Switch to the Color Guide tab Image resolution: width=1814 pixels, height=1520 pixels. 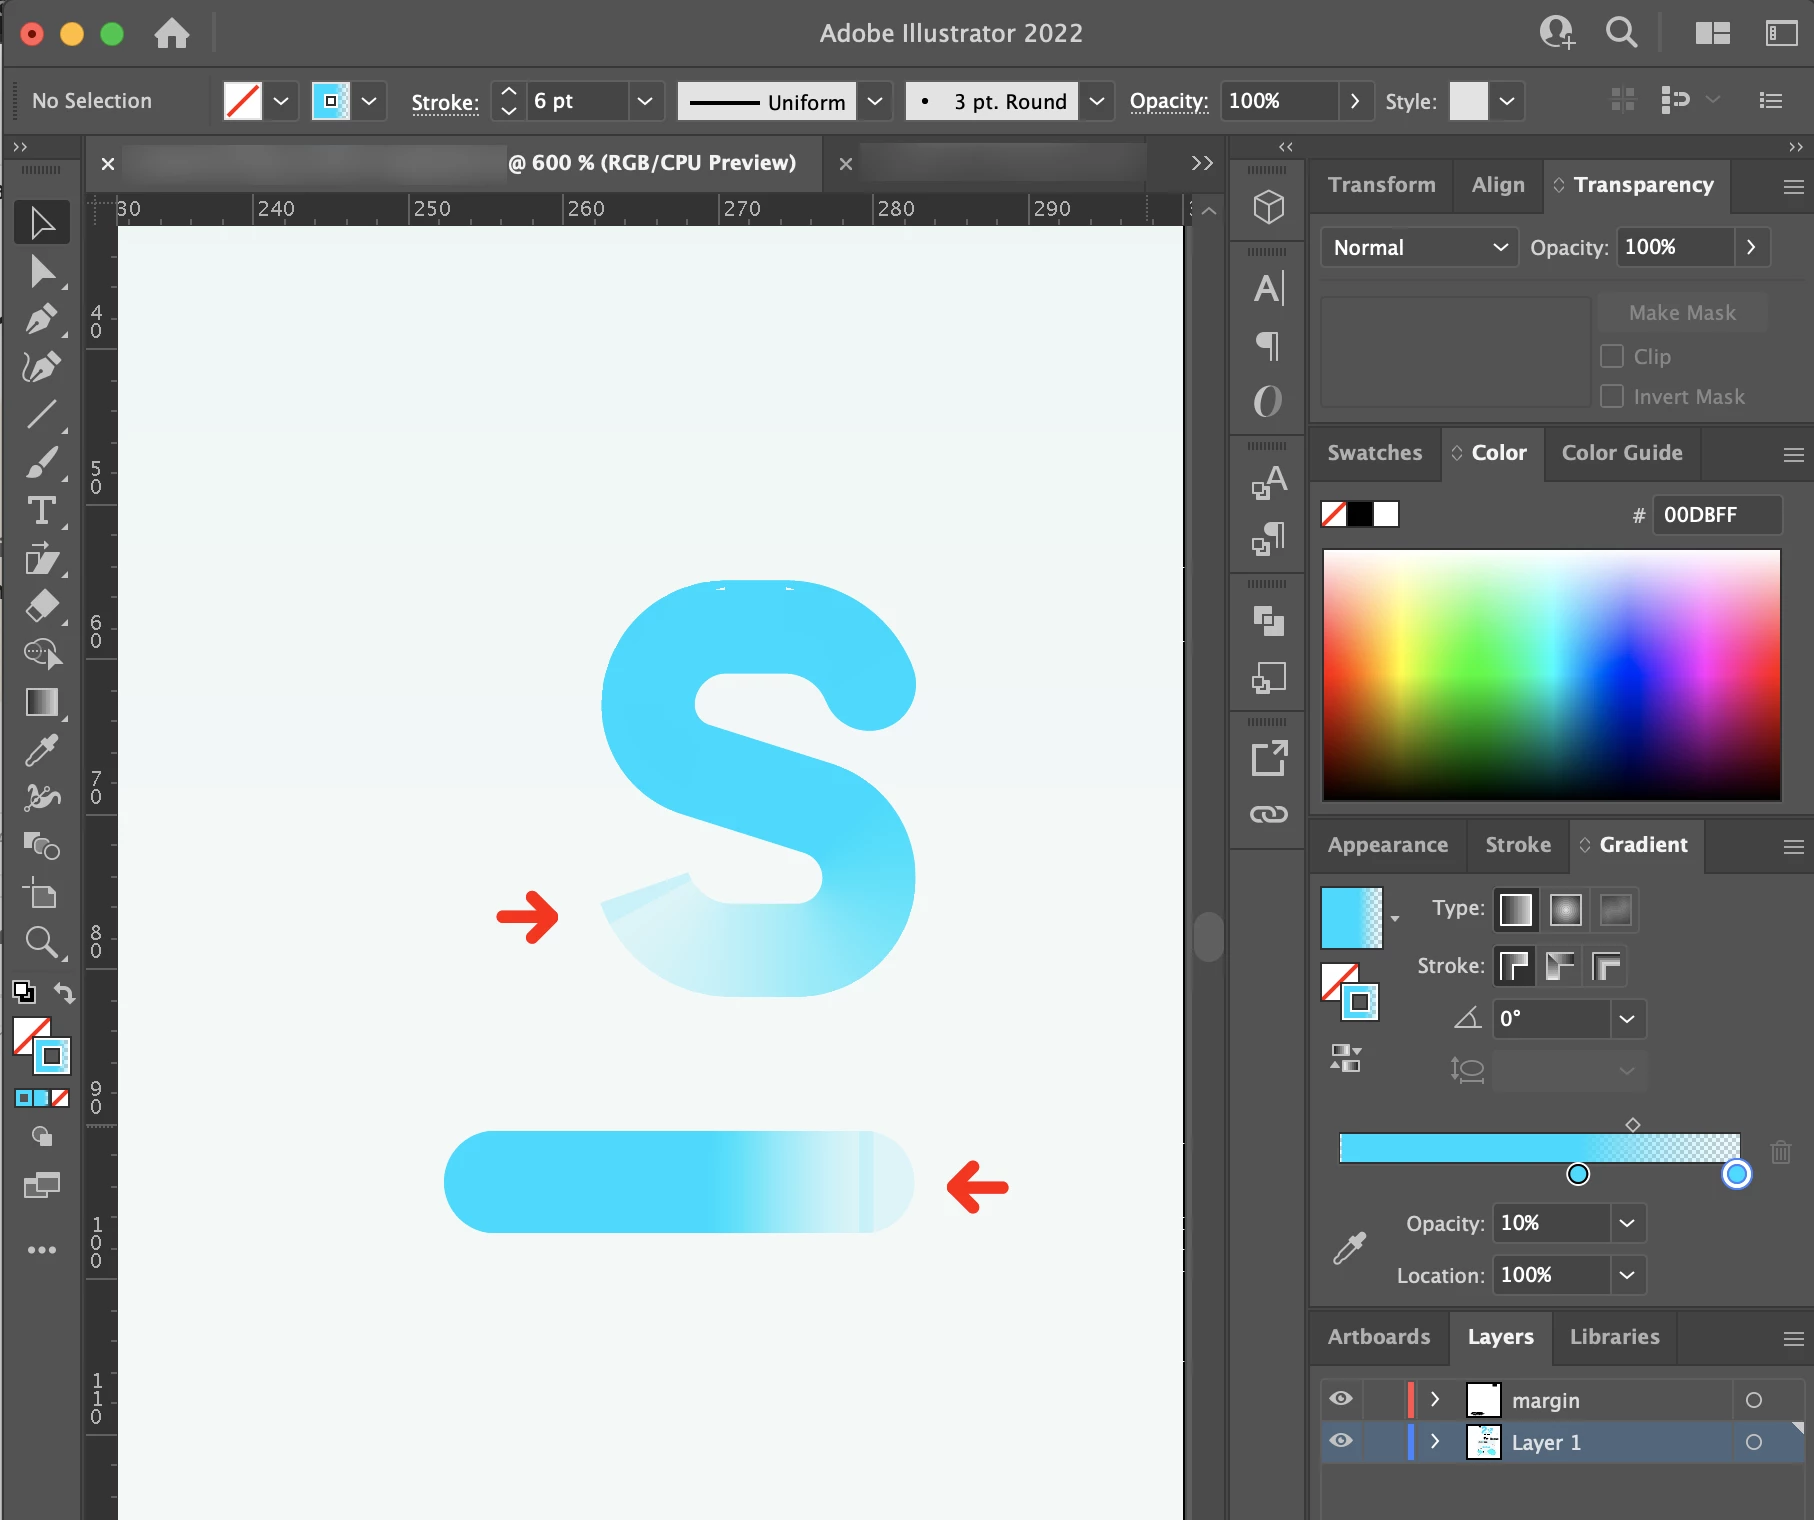coord(1622,453)
